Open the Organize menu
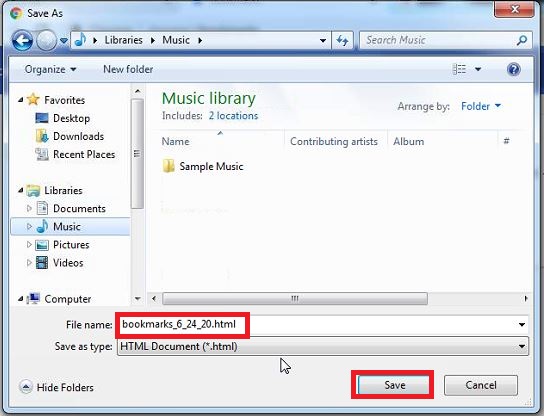The width and height of the screenshot is (544, 416). point(50,69)
